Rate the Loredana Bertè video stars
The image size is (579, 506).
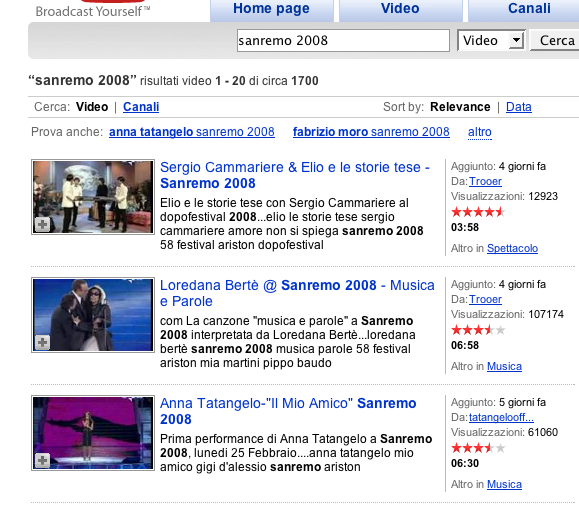478,330
